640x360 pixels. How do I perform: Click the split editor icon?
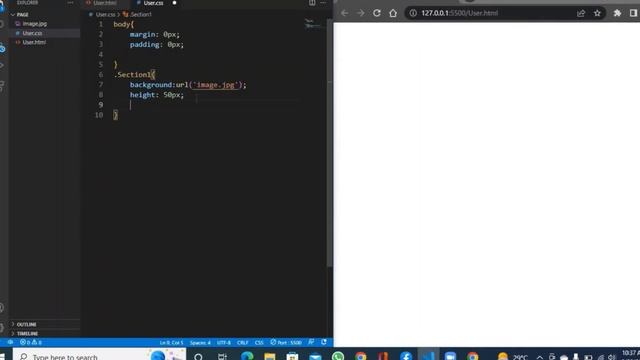[312, 3]
